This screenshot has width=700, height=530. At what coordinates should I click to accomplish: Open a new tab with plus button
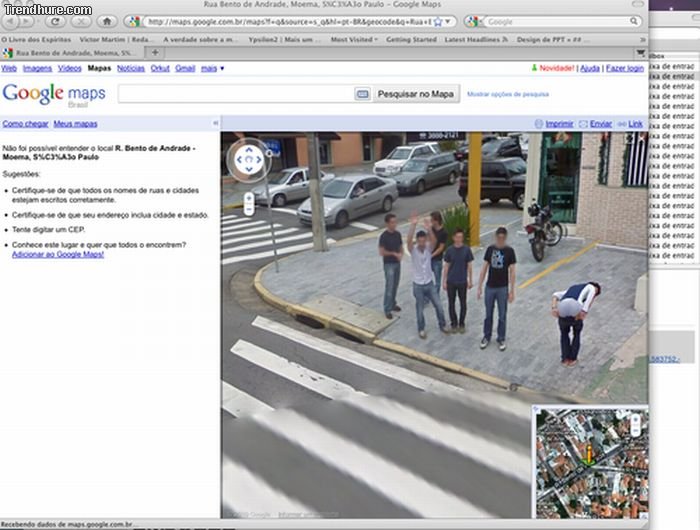(155, 53)
